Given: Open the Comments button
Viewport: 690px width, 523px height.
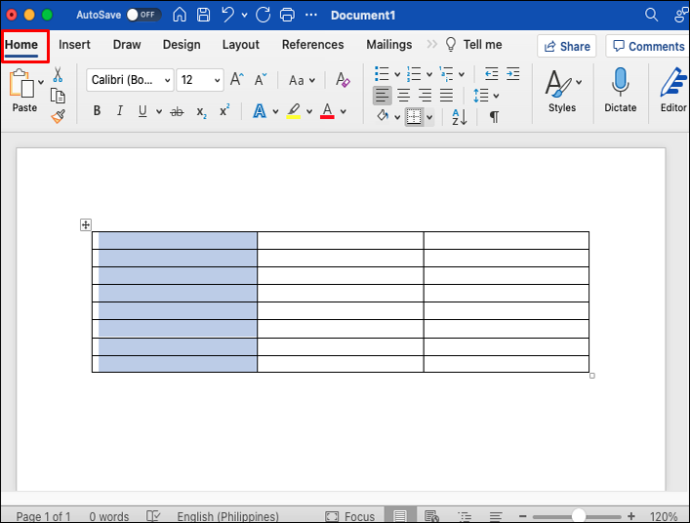Looking at the screenshot, I should click(648, 46).
